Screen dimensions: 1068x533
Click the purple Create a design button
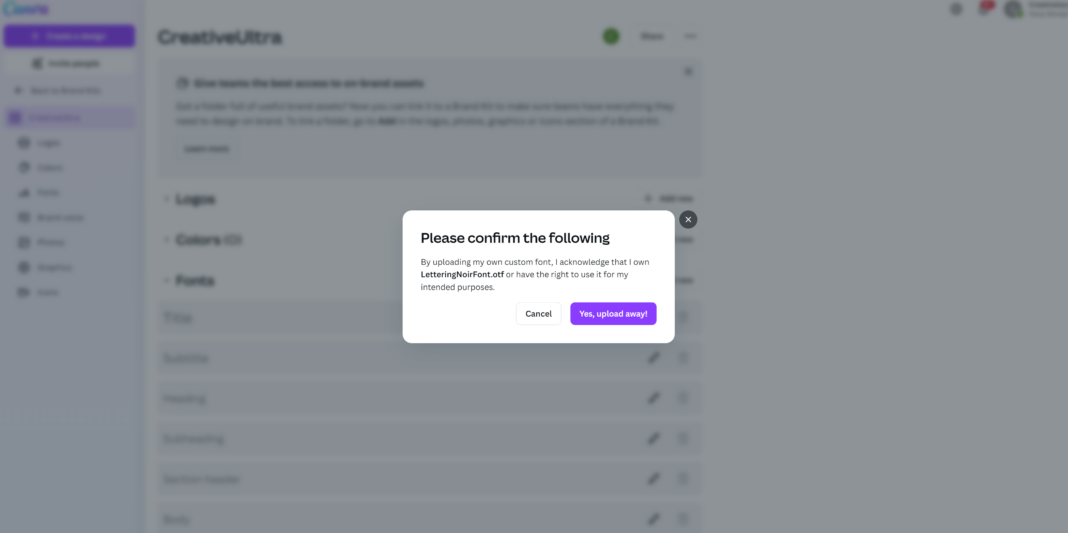pyautogui.click(x=69, y=36)
